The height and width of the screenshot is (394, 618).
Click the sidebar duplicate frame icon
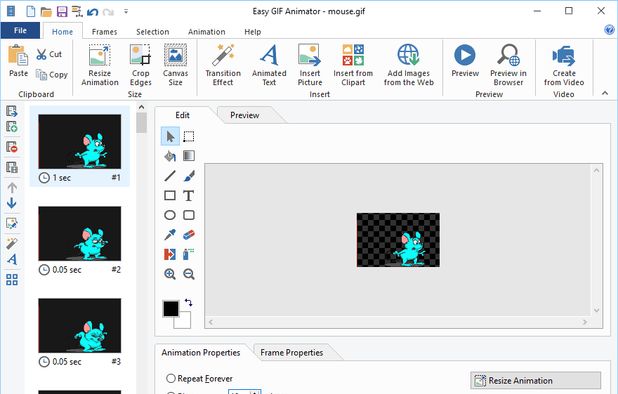pyautogui.click(x=12, y=167)
